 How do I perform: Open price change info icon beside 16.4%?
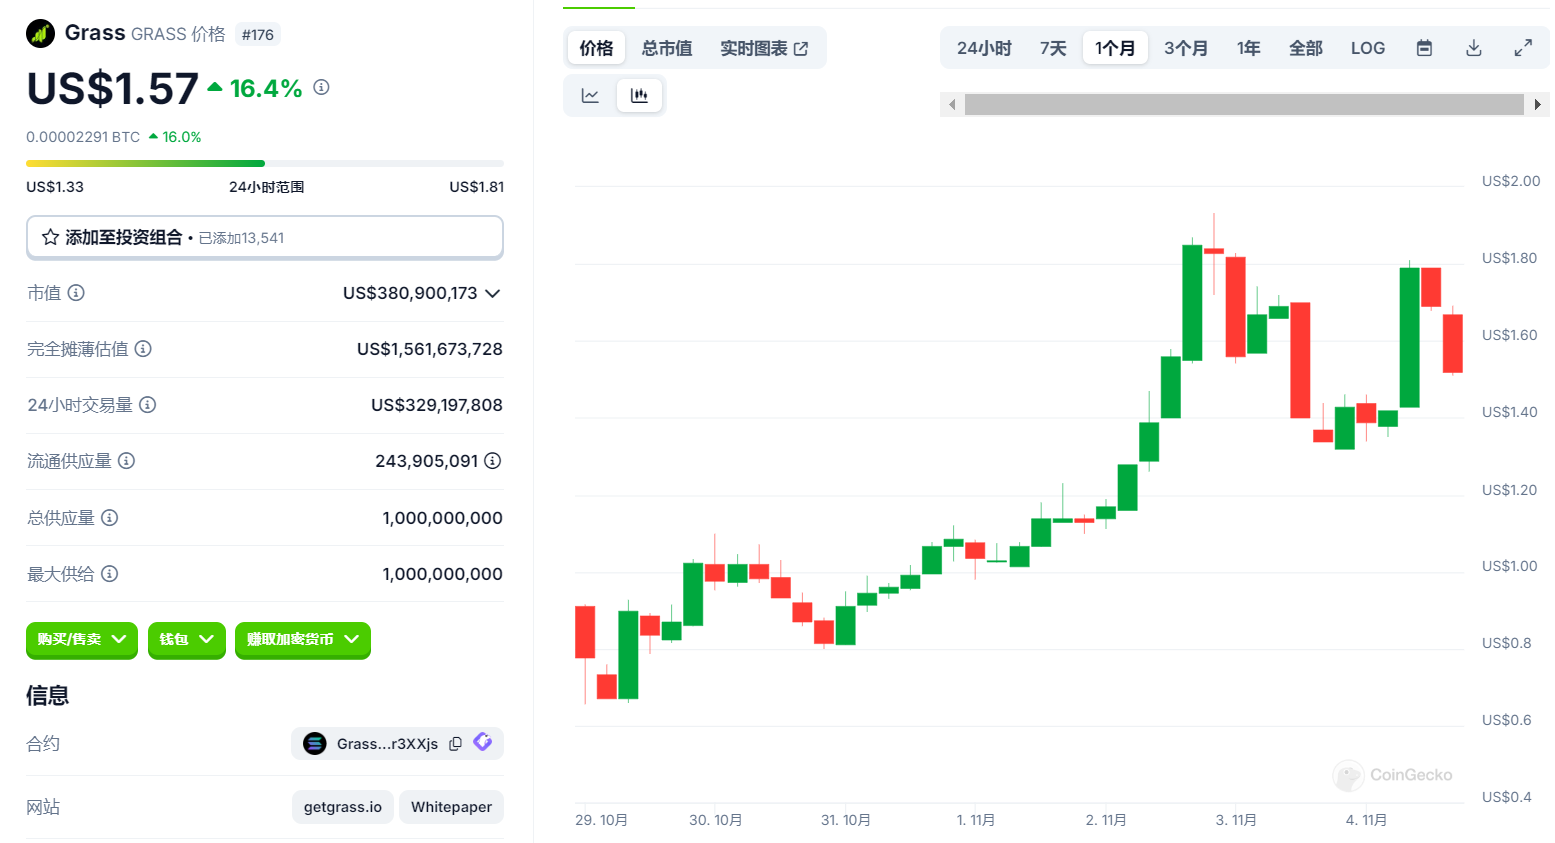click(321, 88)
